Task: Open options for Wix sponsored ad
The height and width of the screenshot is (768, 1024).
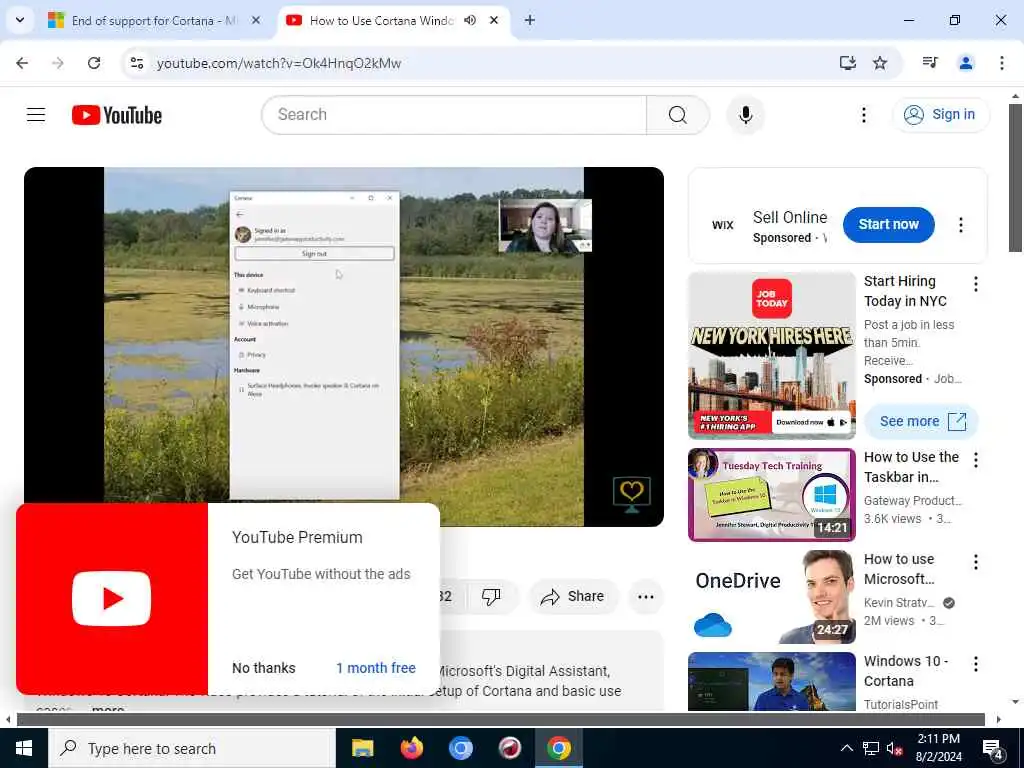Action: point(961,225)
